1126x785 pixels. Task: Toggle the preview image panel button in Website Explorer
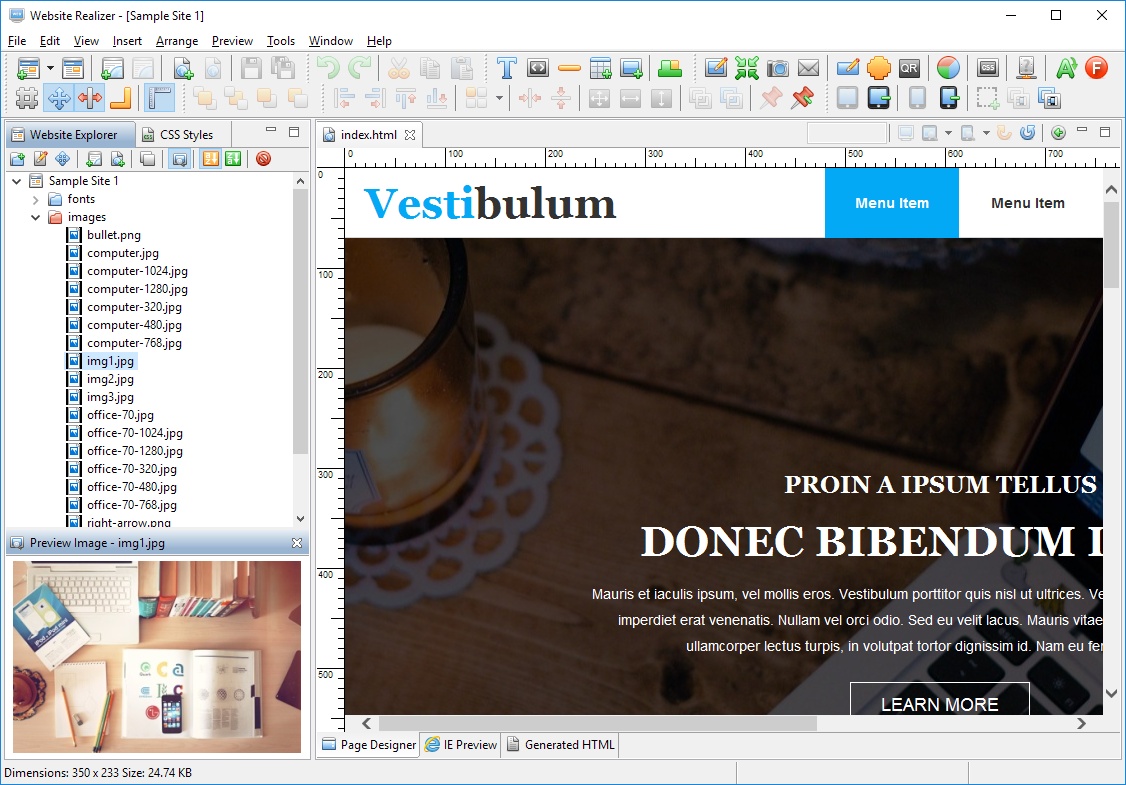(180, 159)
